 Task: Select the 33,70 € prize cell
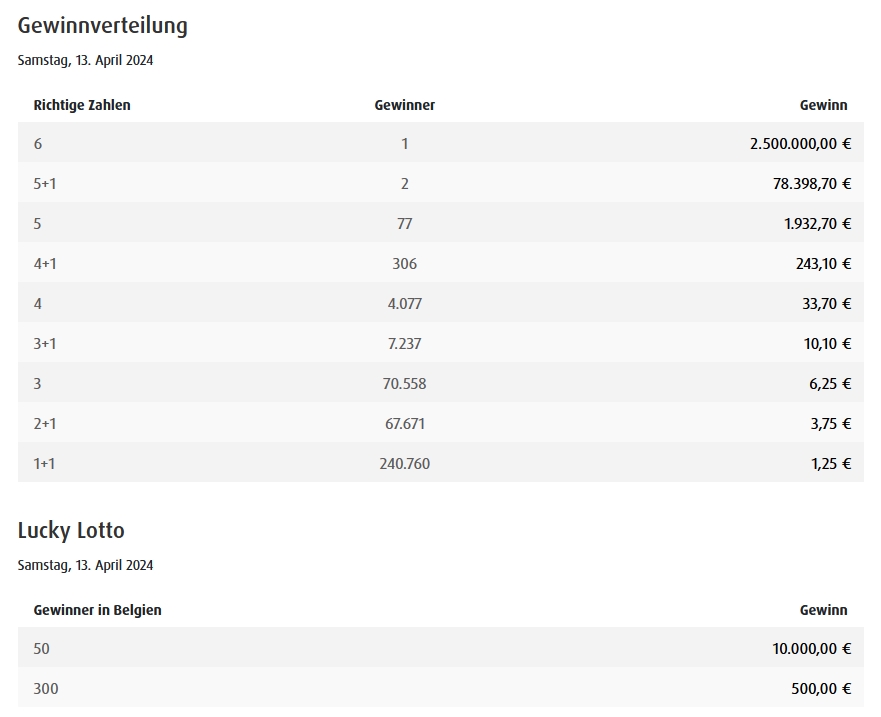point(826,304)
